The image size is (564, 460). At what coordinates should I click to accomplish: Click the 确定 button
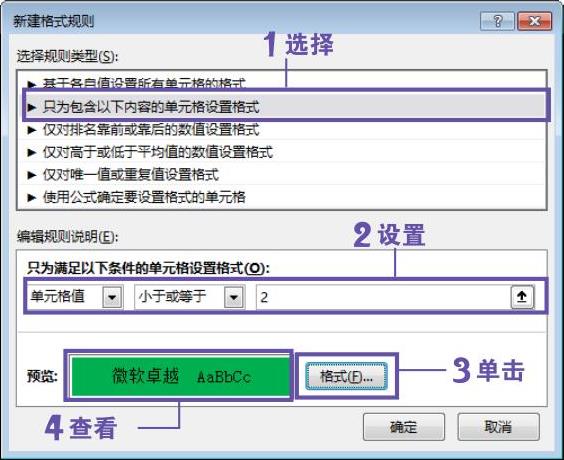[x=404, y=427]
